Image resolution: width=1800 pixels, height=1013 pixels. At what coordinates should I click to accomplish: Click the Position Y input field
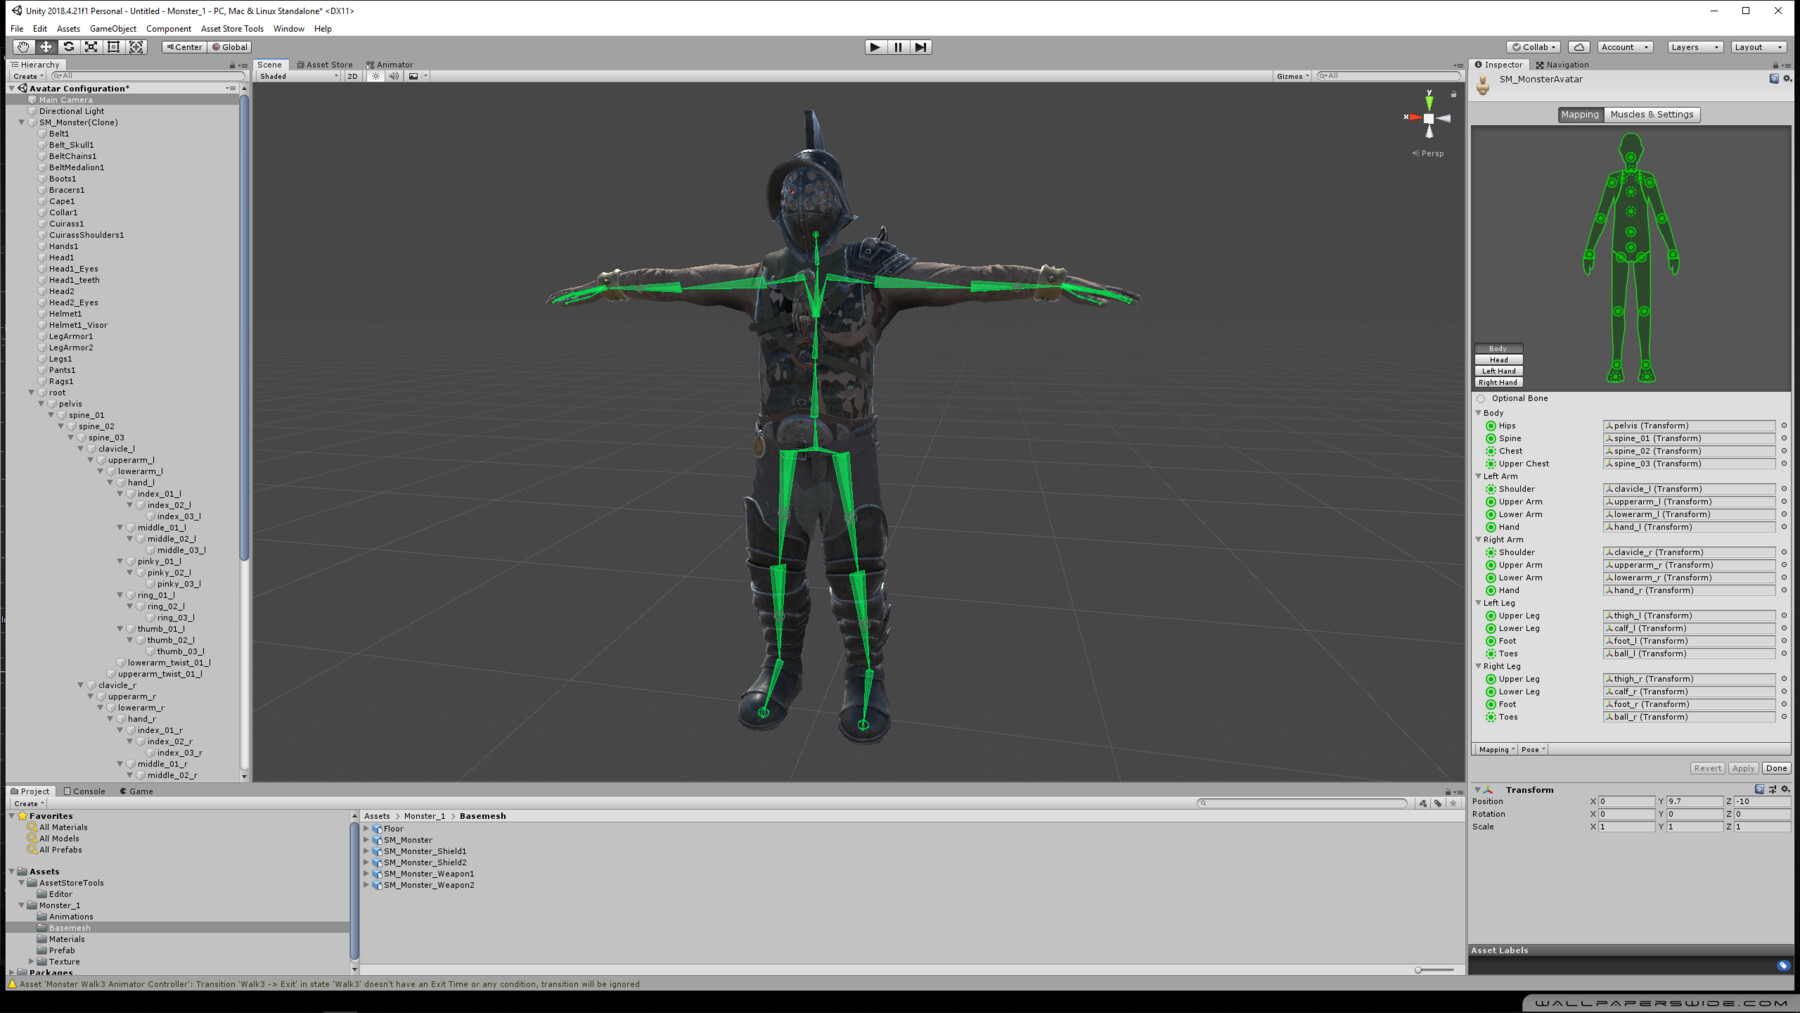pyautogui.click(x=1693, y=801)
